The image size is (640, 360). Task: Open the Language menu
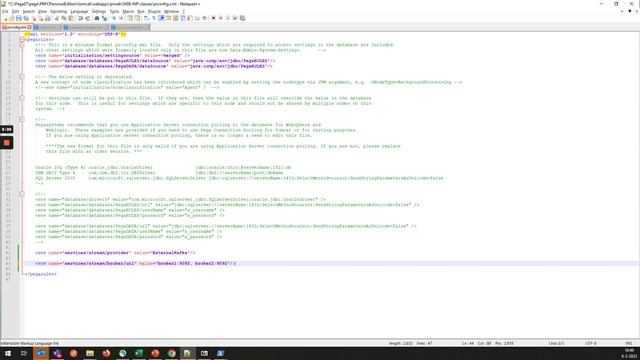79,11
